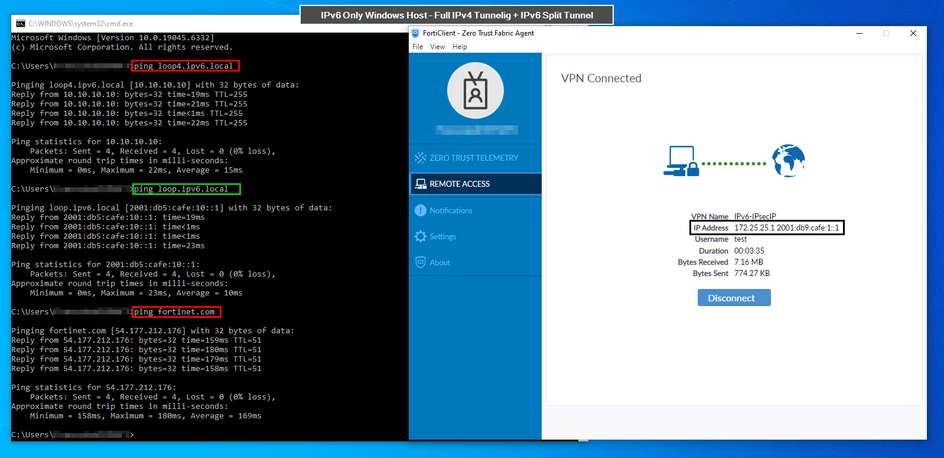Maximize the FortiClient window
The width and height of the screenshot is (944, 458).
886,33
